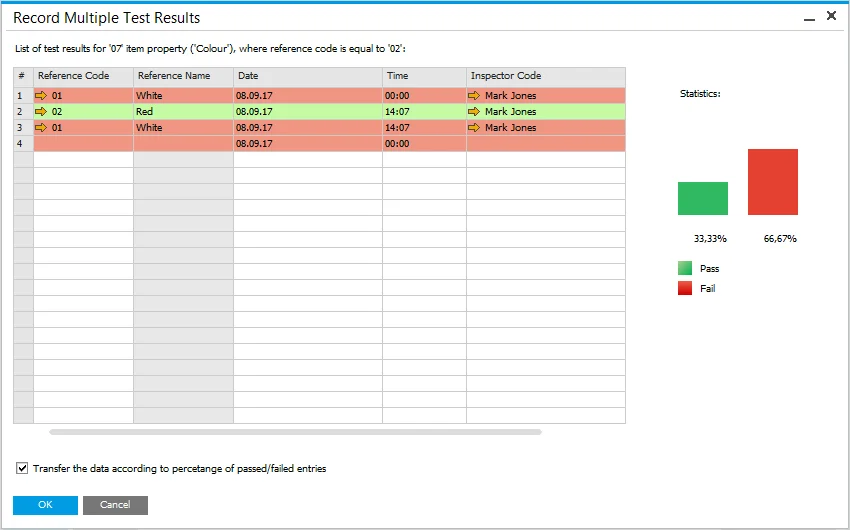Click the empty Reference Code cell in row 4
Viewport: 850px width, 530px height.
click(83, 144)
